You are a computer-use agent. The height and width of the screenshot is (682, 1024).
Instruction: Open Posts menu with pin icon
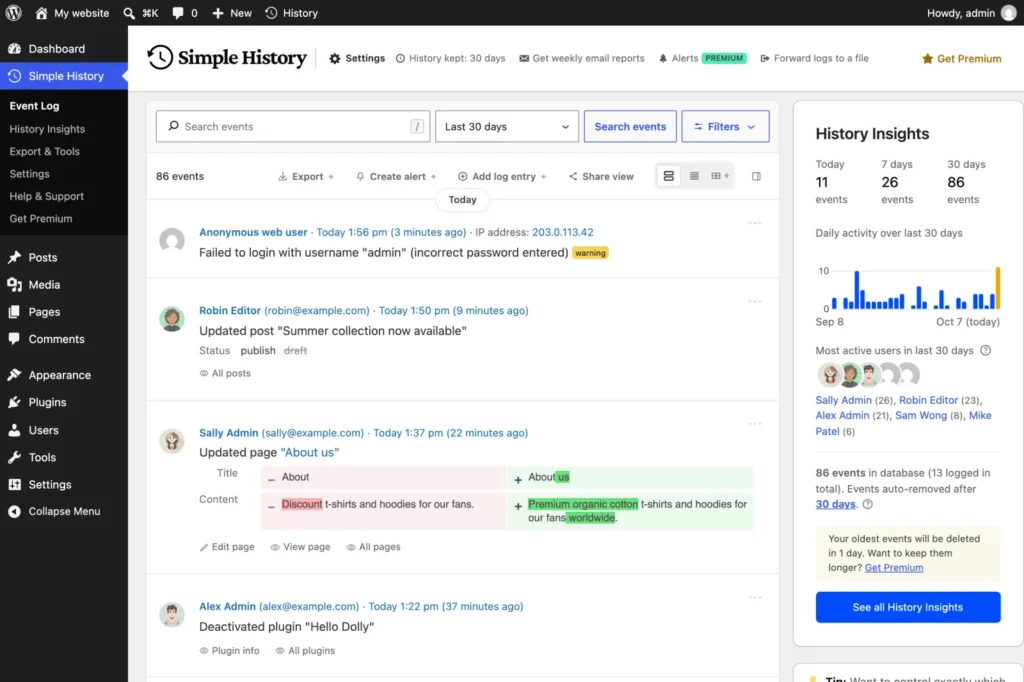(x=64, y=257)
